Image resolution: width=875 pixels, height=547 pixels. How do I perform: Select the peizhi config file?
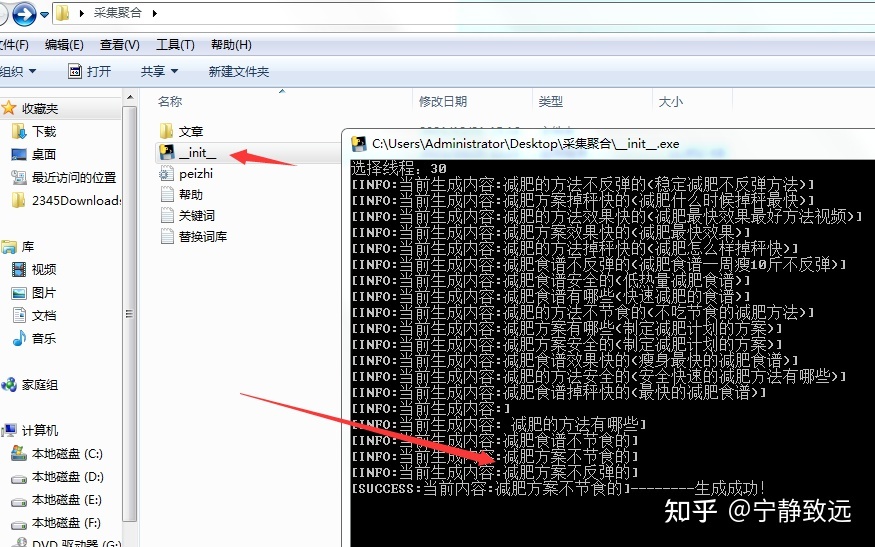[186, 174]
